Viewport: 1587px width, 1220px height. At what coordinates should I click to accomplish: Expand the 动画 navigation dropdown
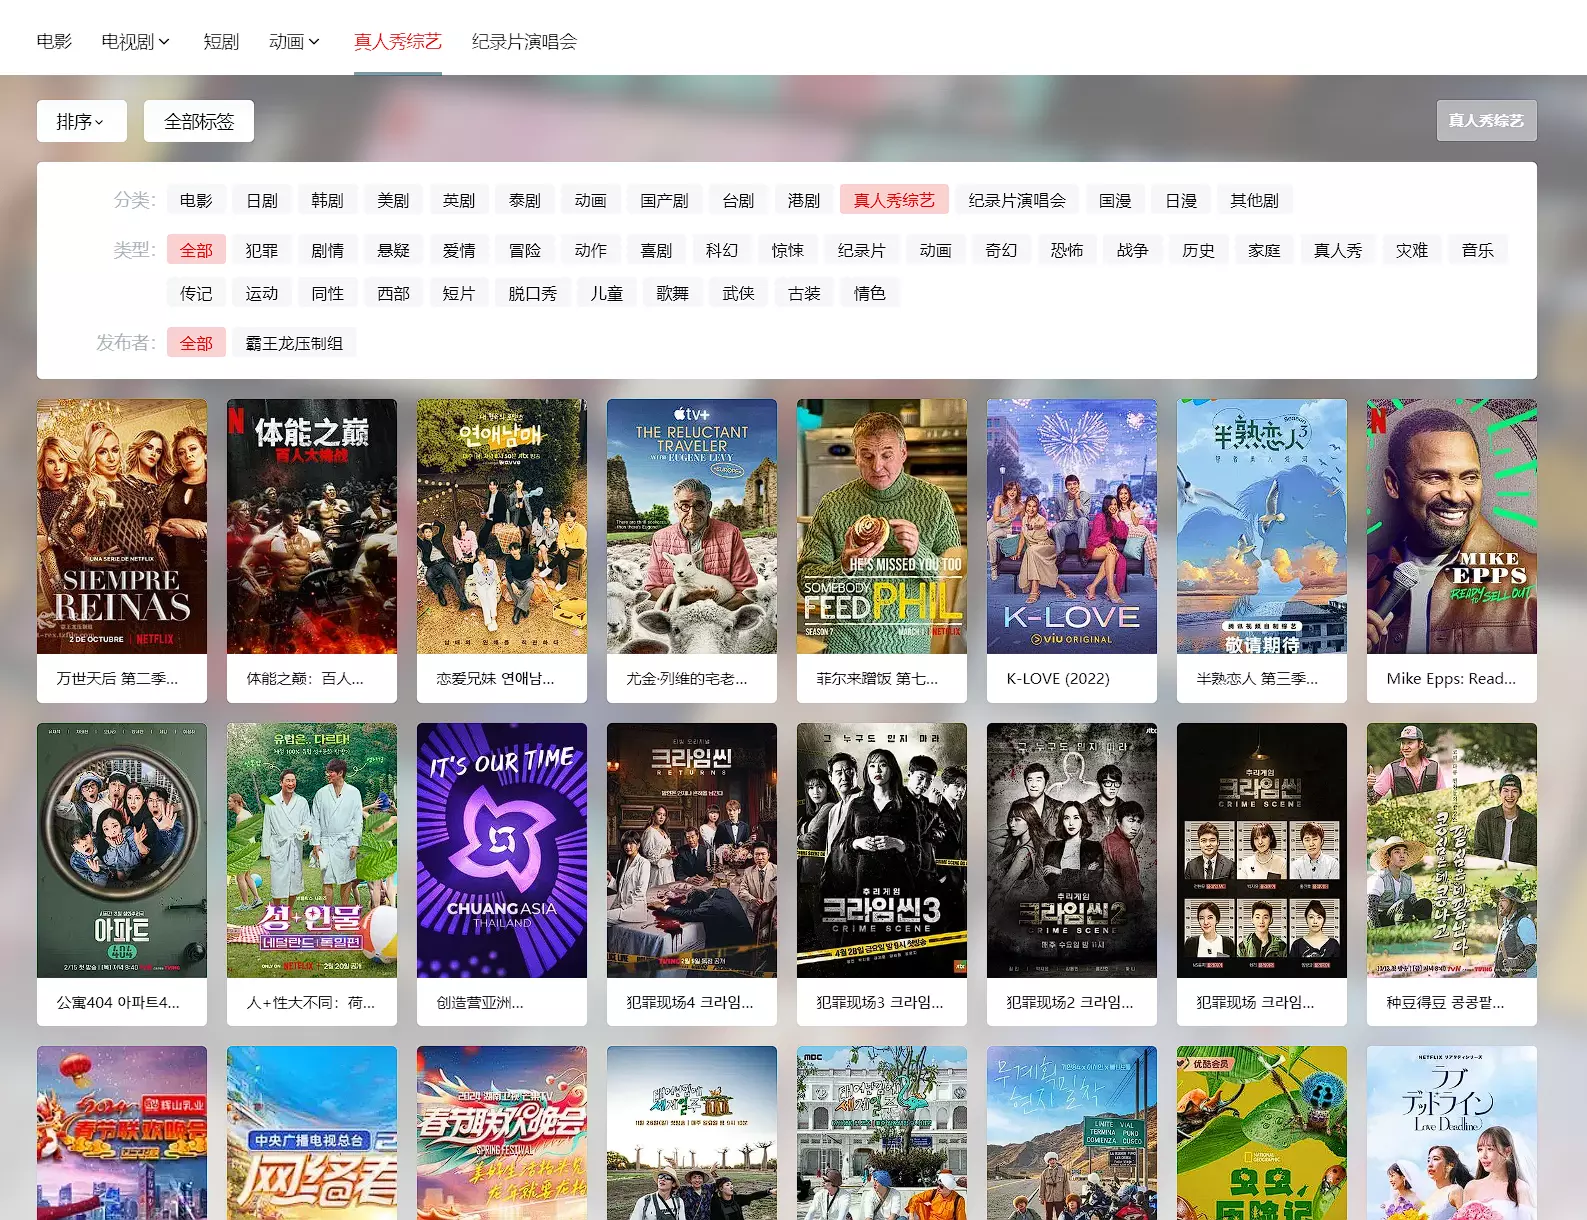click(293, 41)
